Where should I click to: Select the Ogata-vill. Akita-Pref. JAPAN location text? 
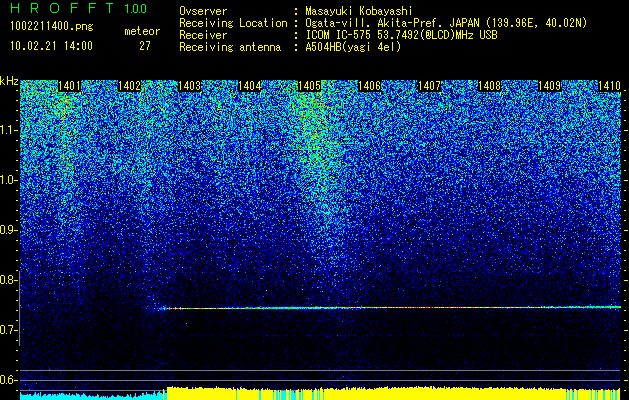coord(446,23)
